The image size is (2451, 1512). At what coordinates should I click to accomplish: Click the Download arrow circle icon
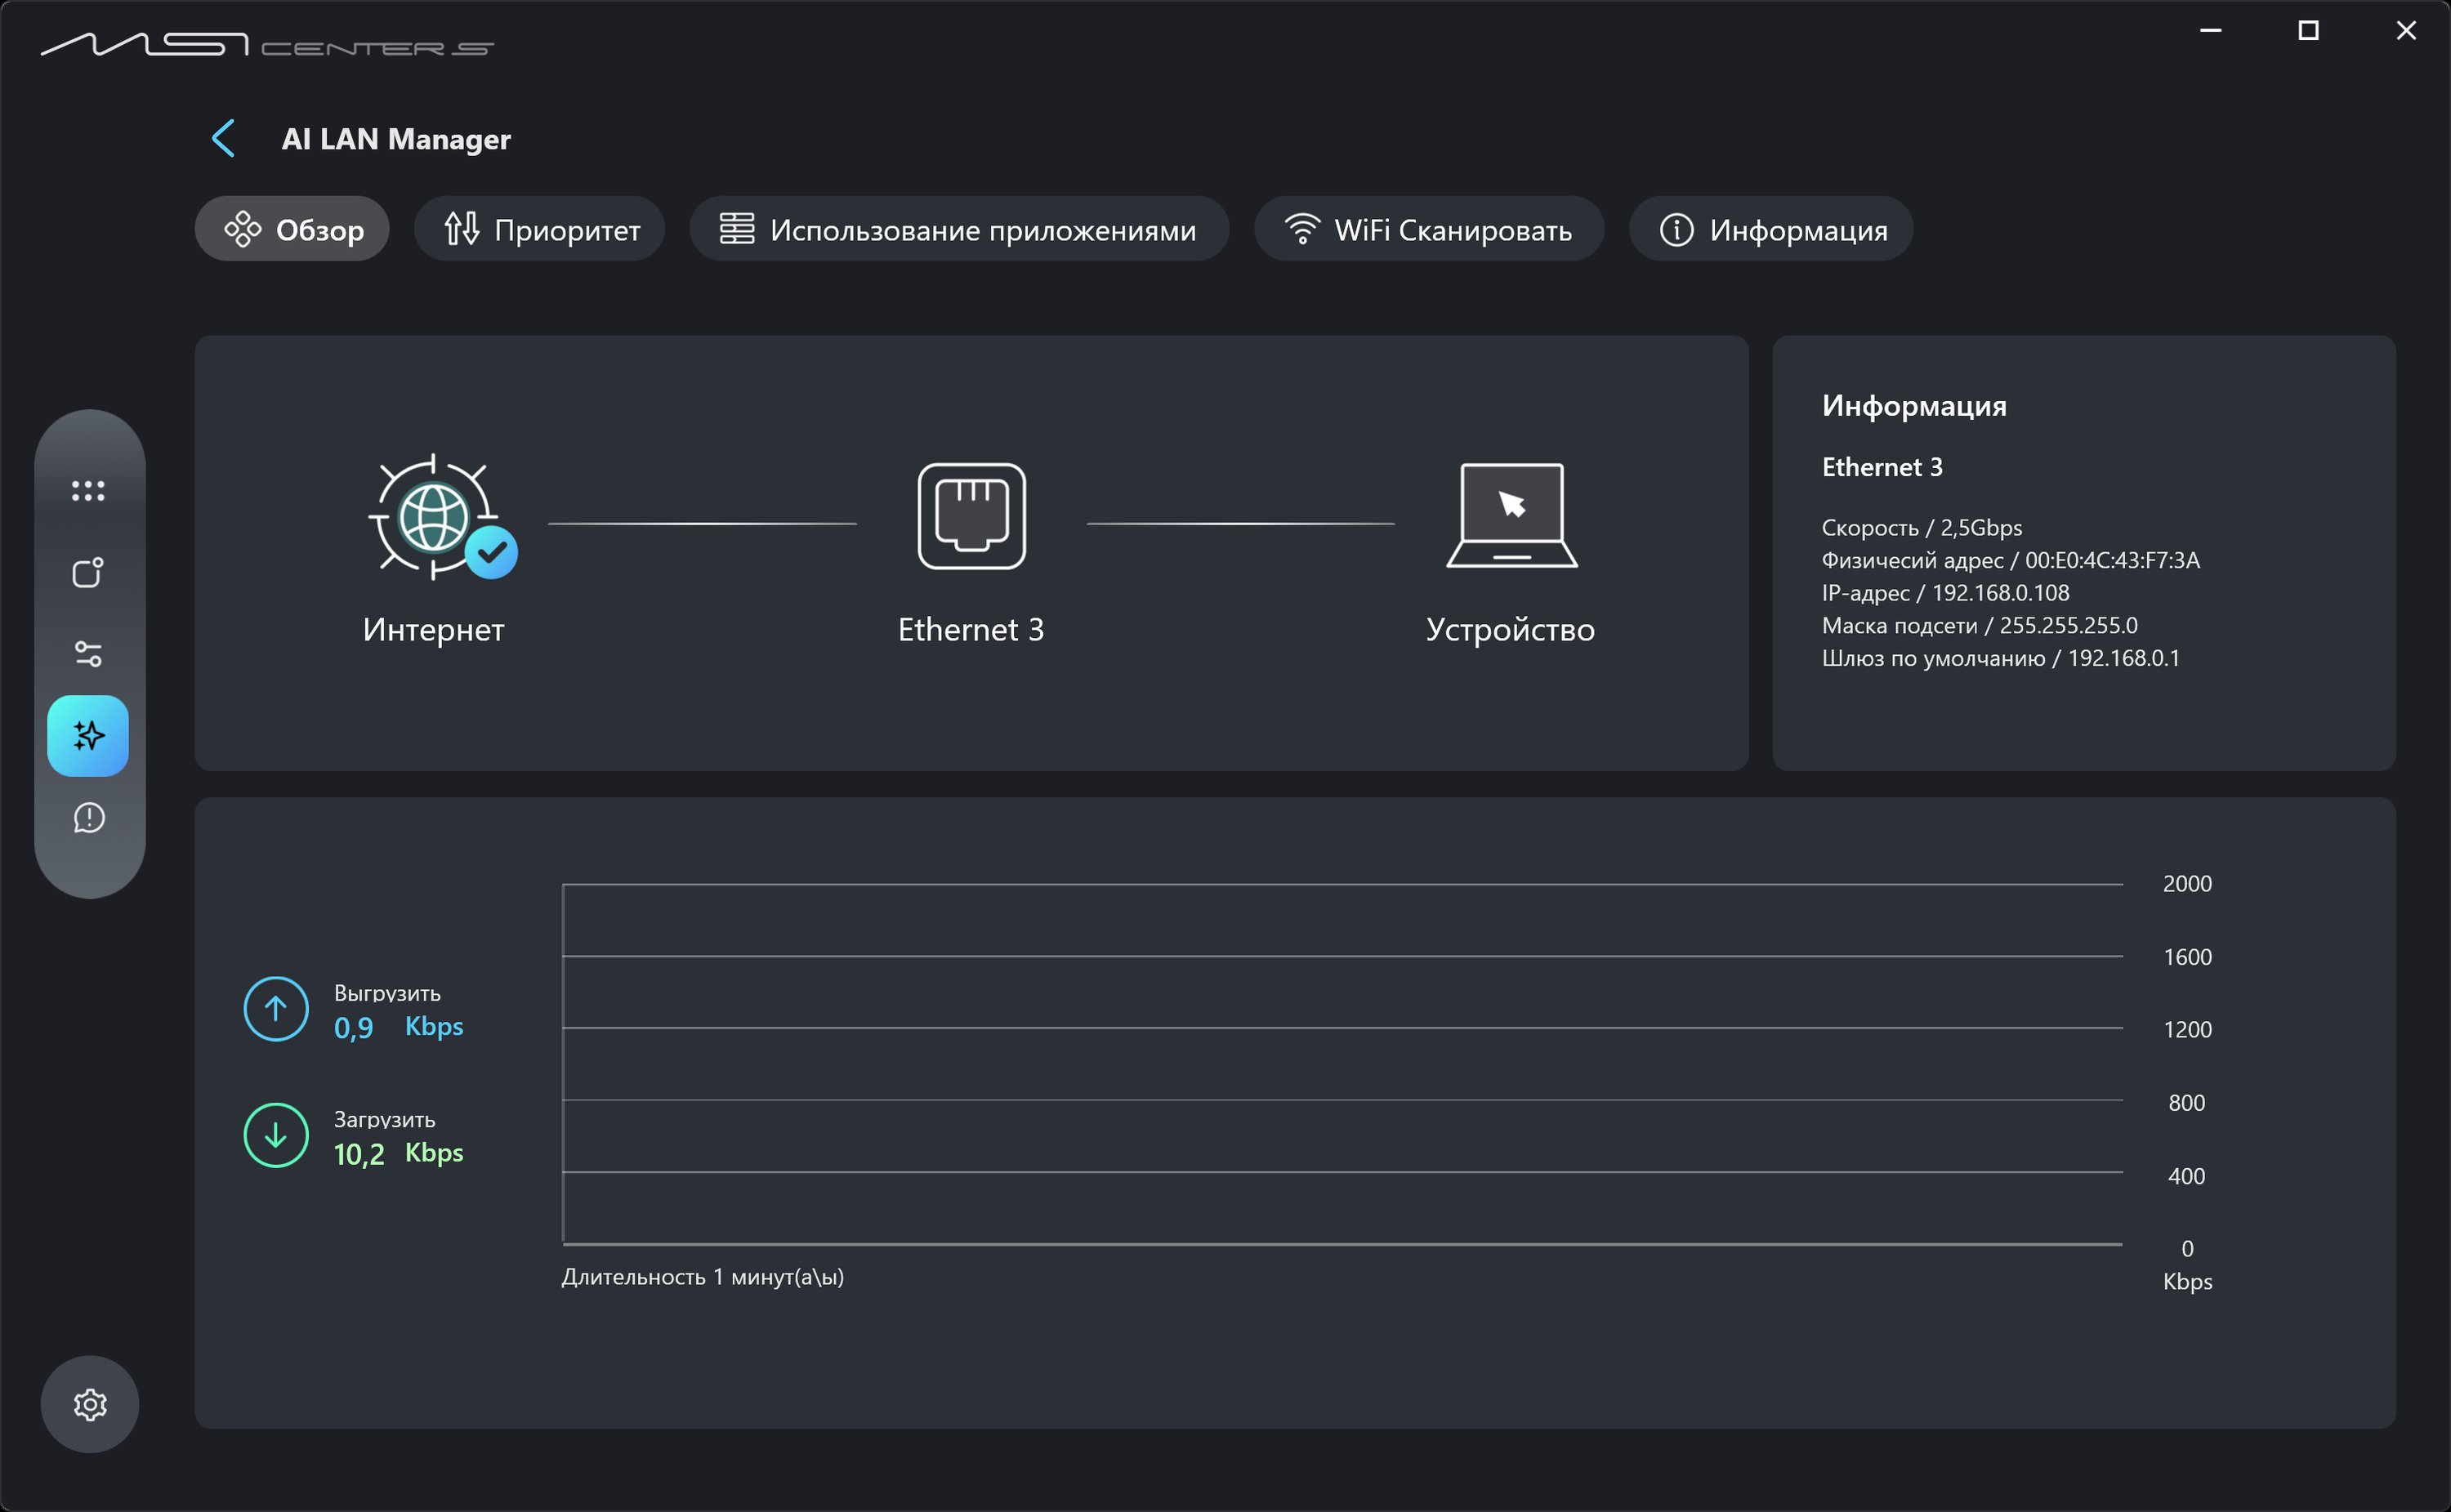click(276, 1135)
